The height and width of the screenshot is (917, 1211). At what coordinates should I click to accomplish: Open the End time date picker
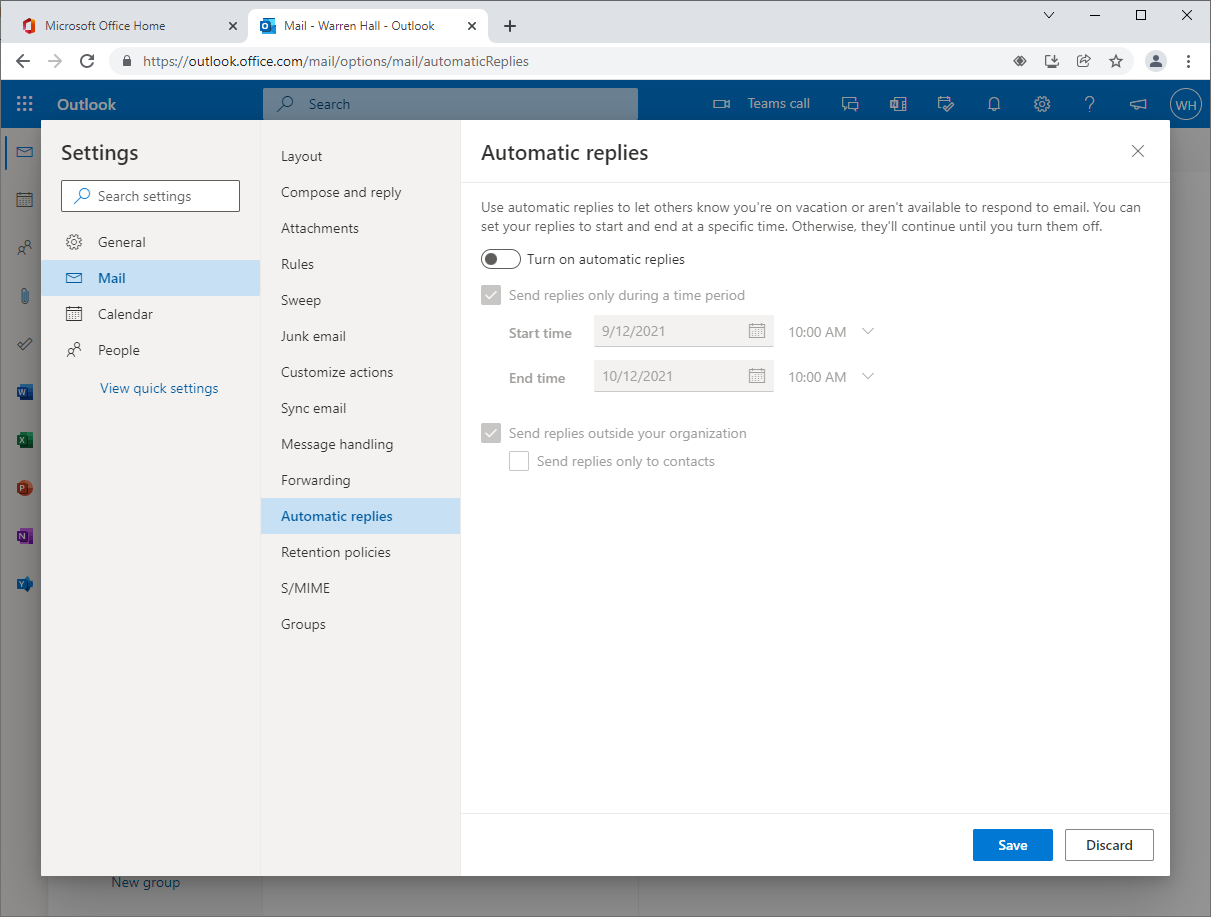(757, 376)
